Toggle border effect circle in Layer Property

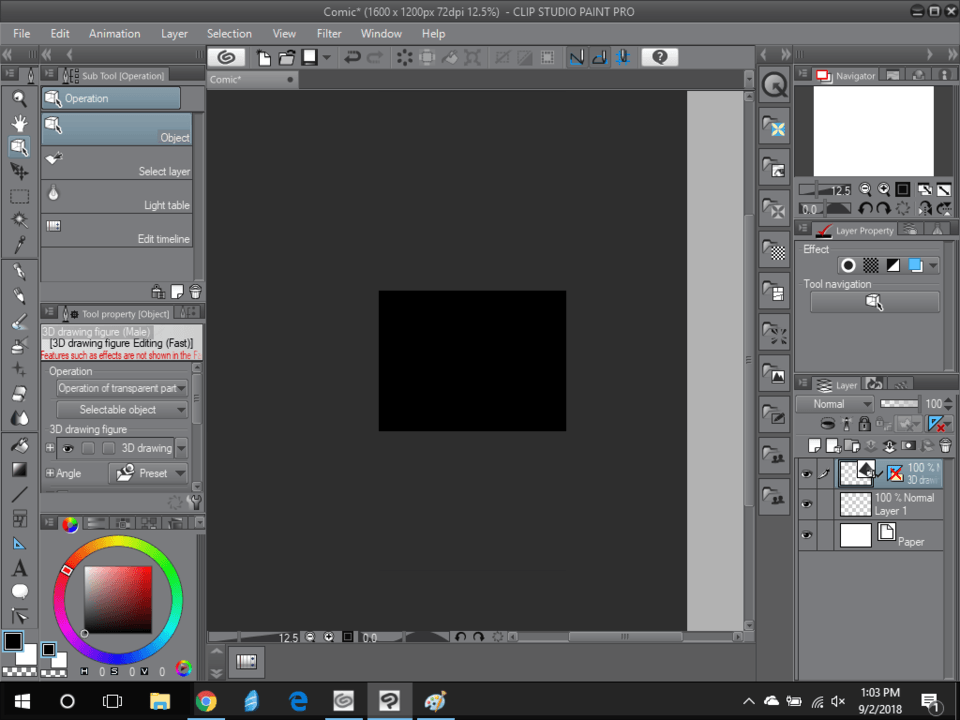coord(849,266)
